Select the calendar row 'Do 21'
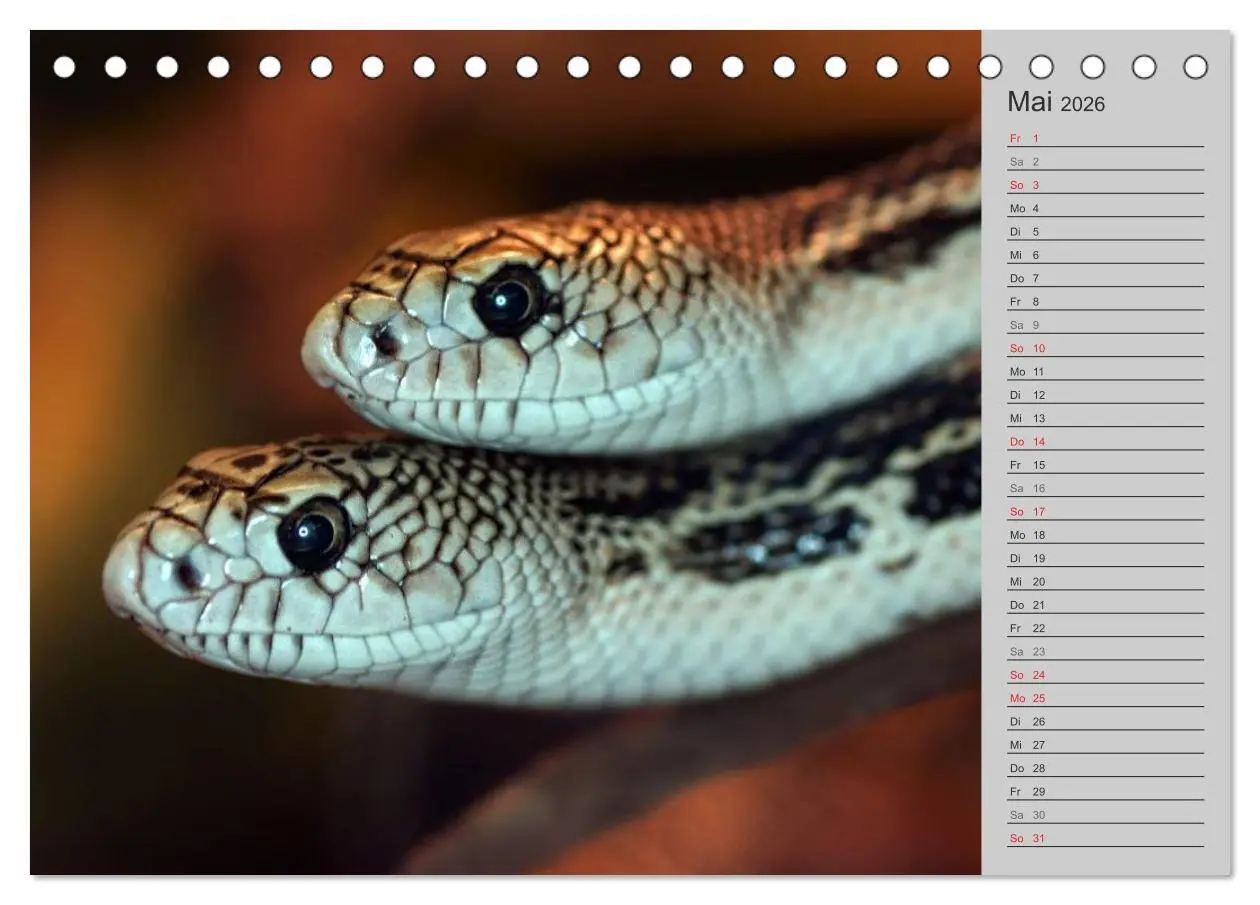This screenshot has width=1260, height=905. tap(1105, 605)
